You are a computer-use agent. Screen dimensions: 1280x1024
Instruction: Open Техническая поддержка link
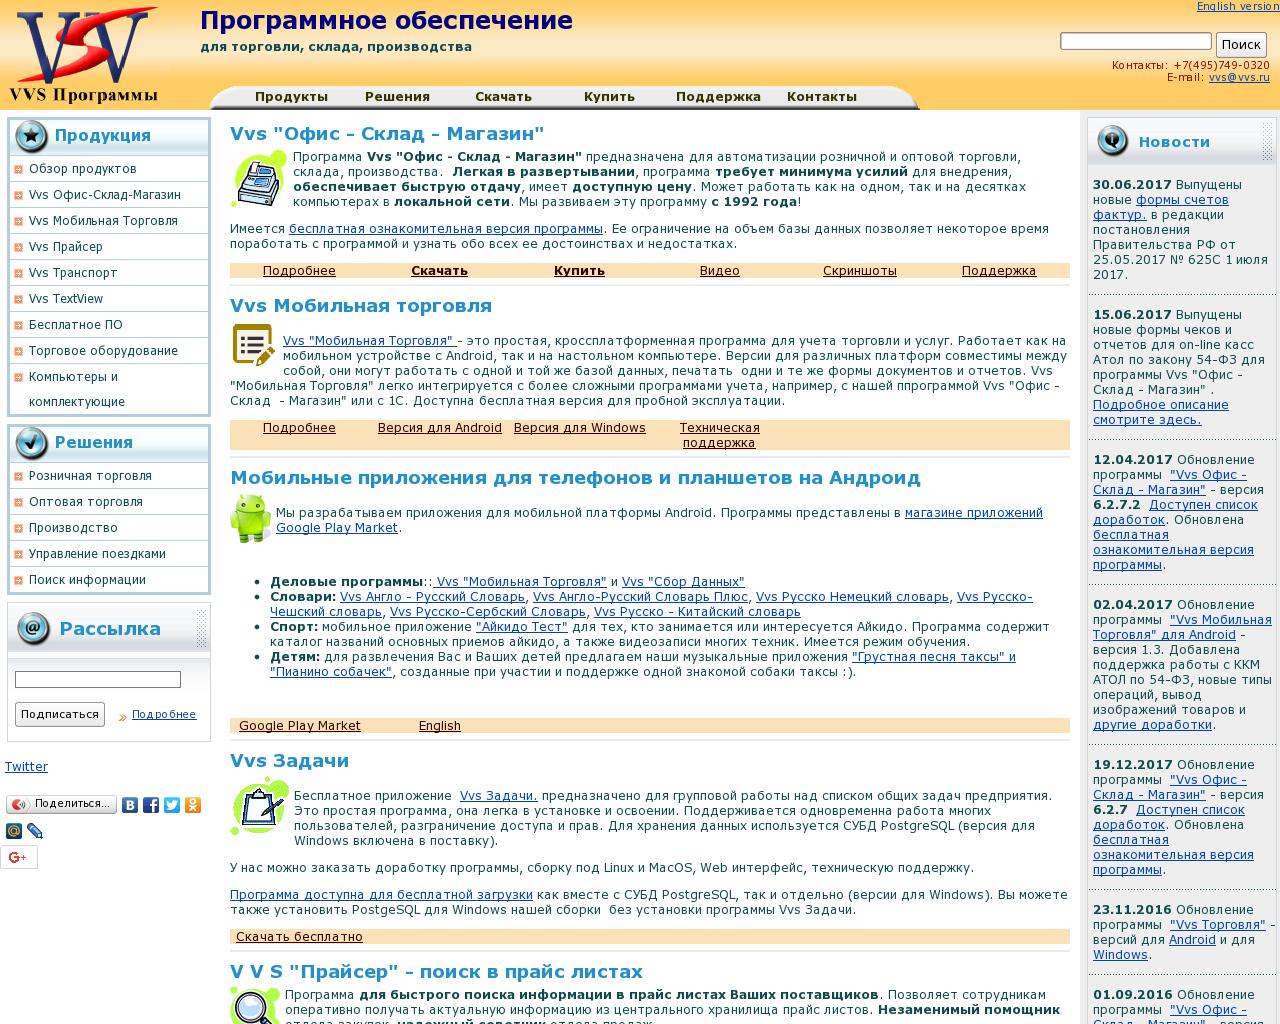click(x=719, y=435)
